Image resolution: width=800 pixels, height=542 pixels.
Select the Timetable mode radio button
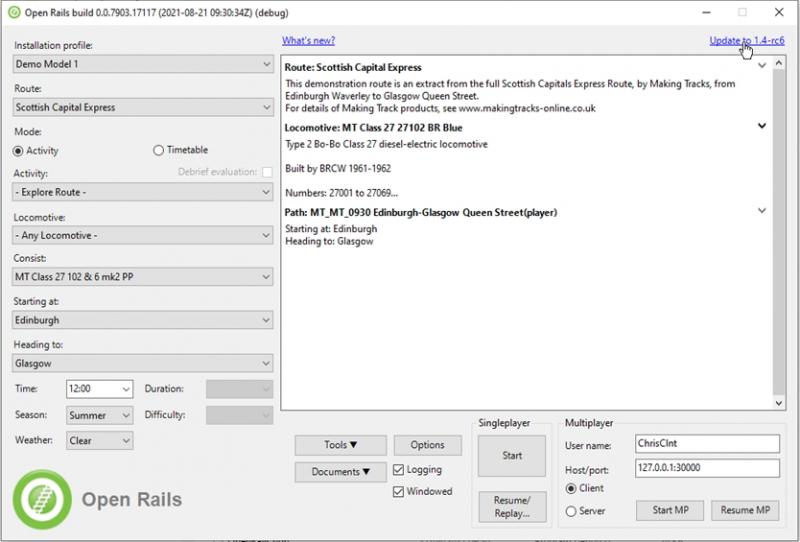click(158, 150)
